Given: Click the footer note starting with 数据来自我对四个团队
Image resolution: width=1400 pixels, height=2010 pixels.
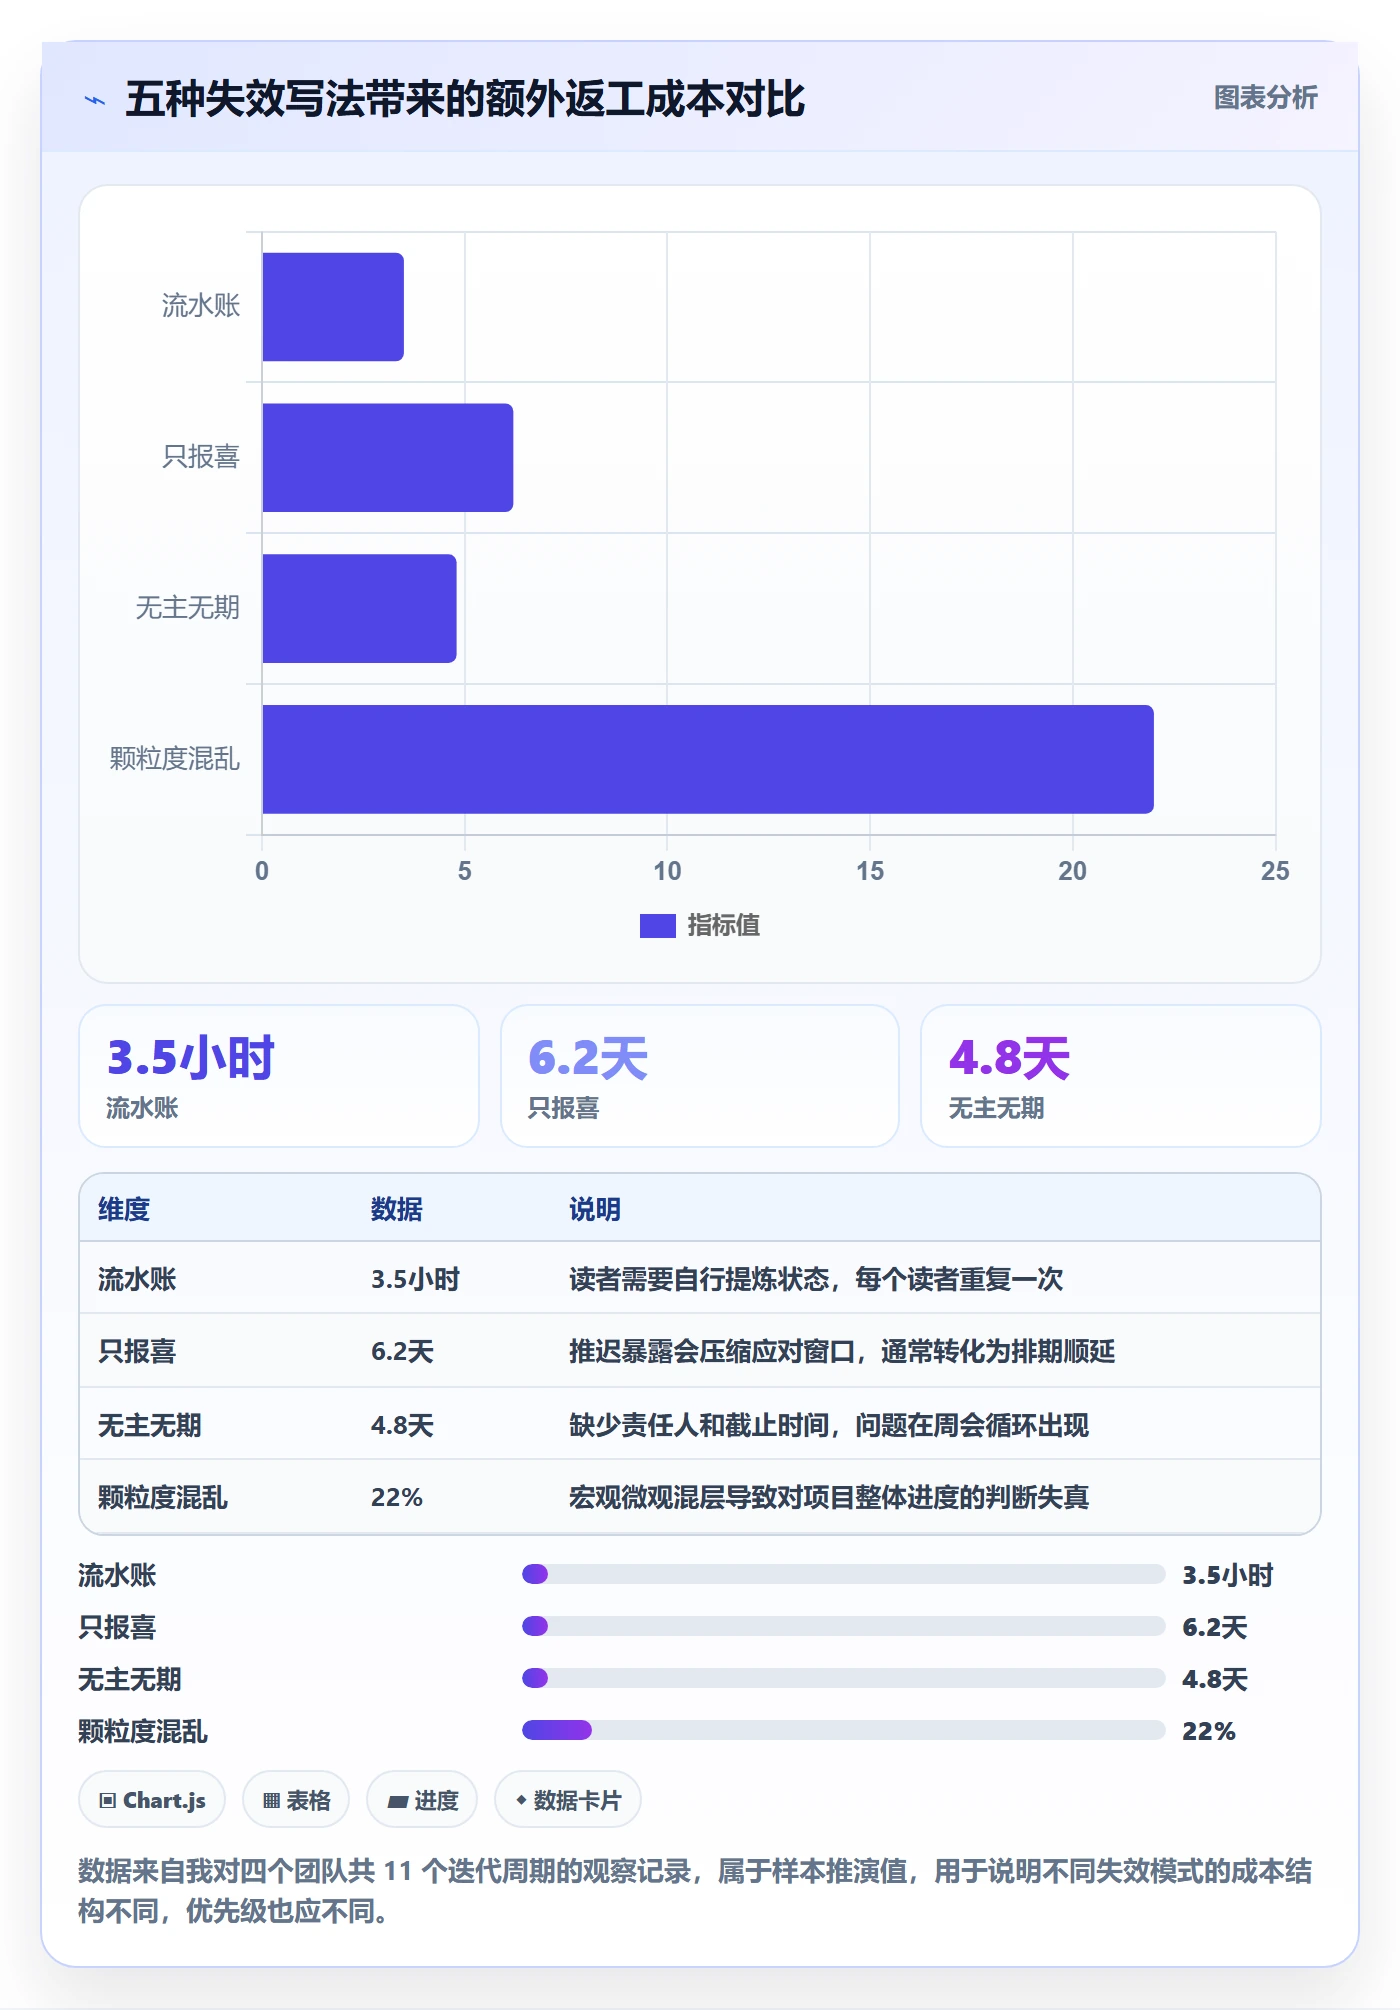Looking at the screenshot, I should 695,1891.
